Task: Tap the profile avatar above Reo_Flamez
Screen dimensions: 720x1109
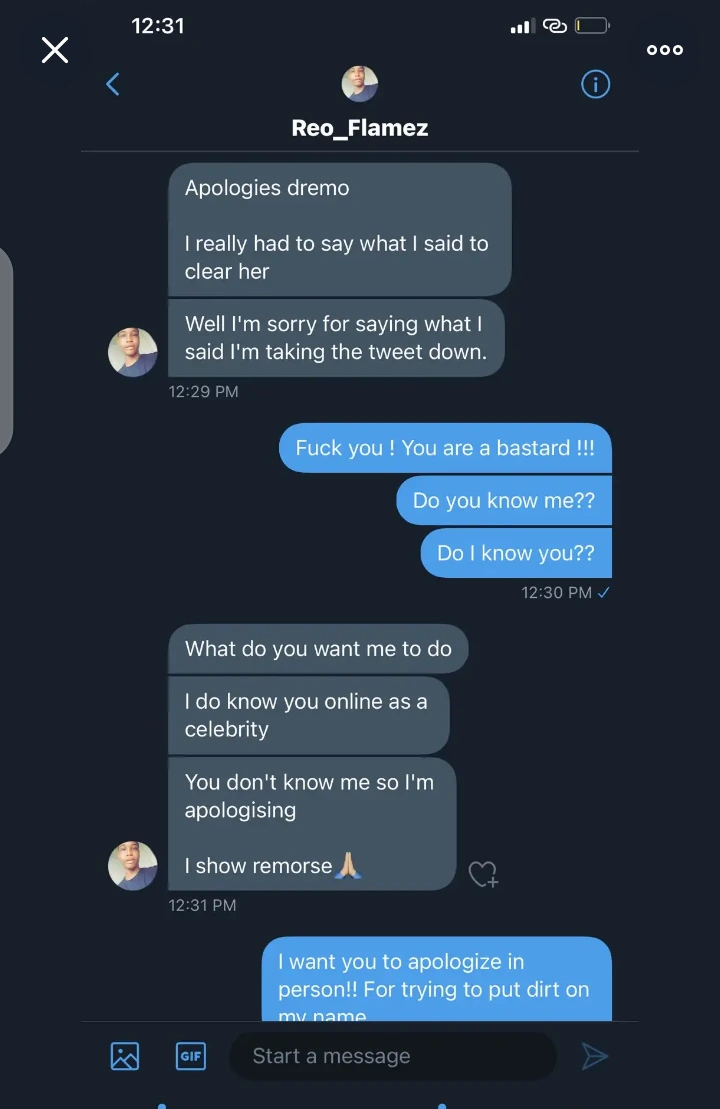Action: pos(360,84)
